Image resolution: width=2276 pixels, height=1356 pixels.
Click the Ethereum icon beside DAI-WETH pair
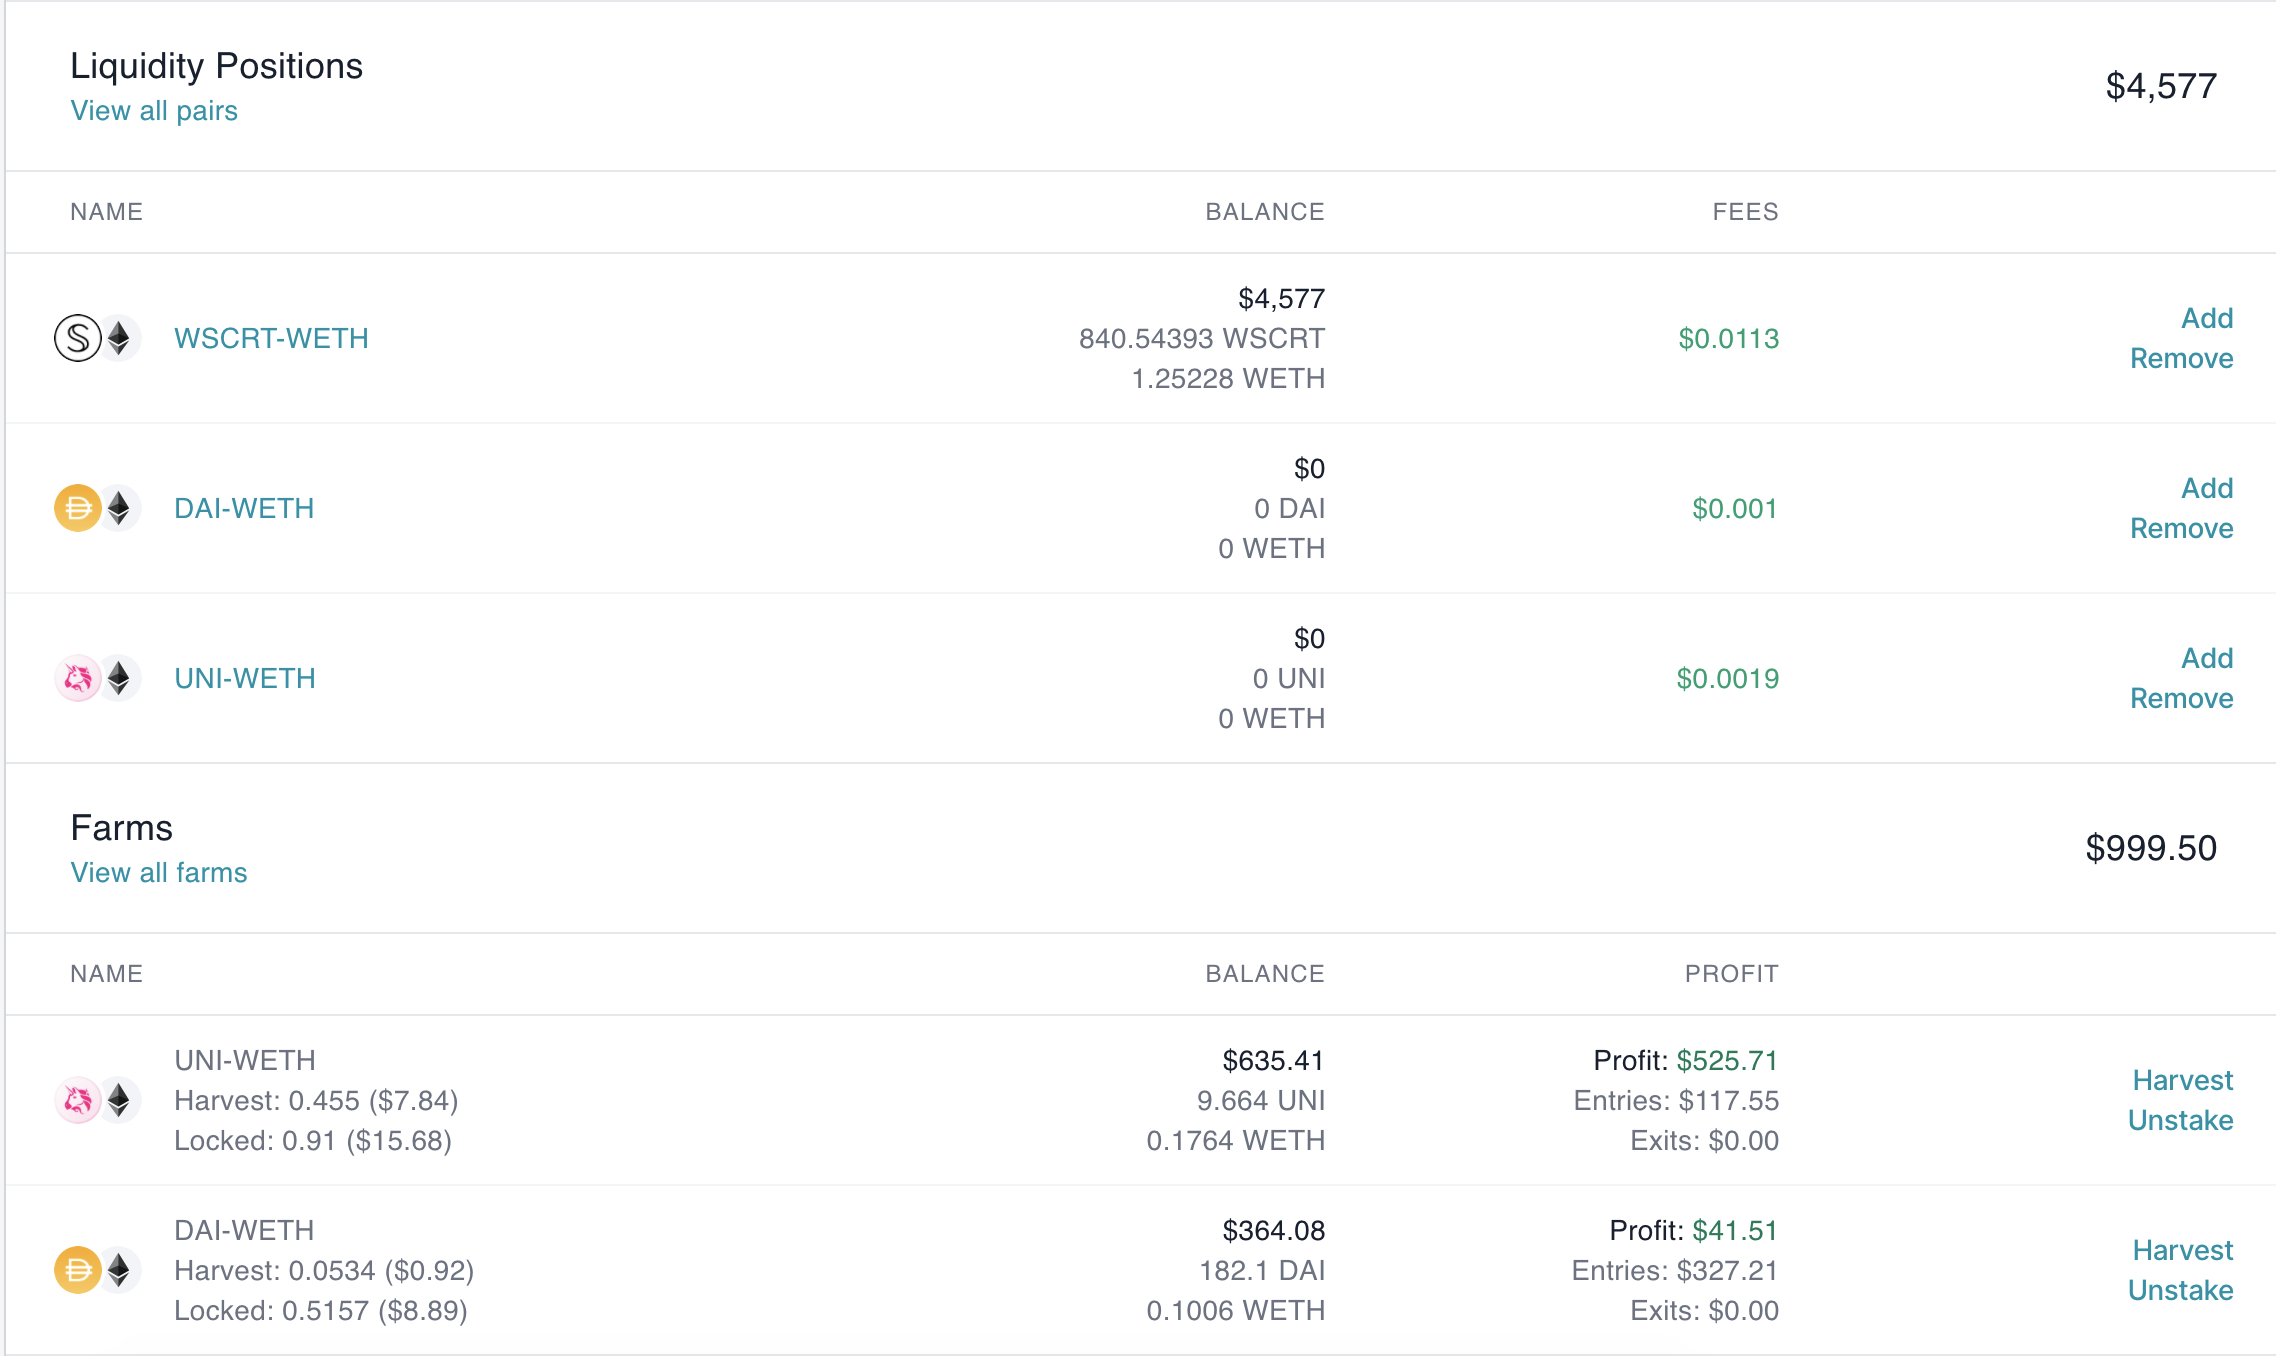(119, 508)
